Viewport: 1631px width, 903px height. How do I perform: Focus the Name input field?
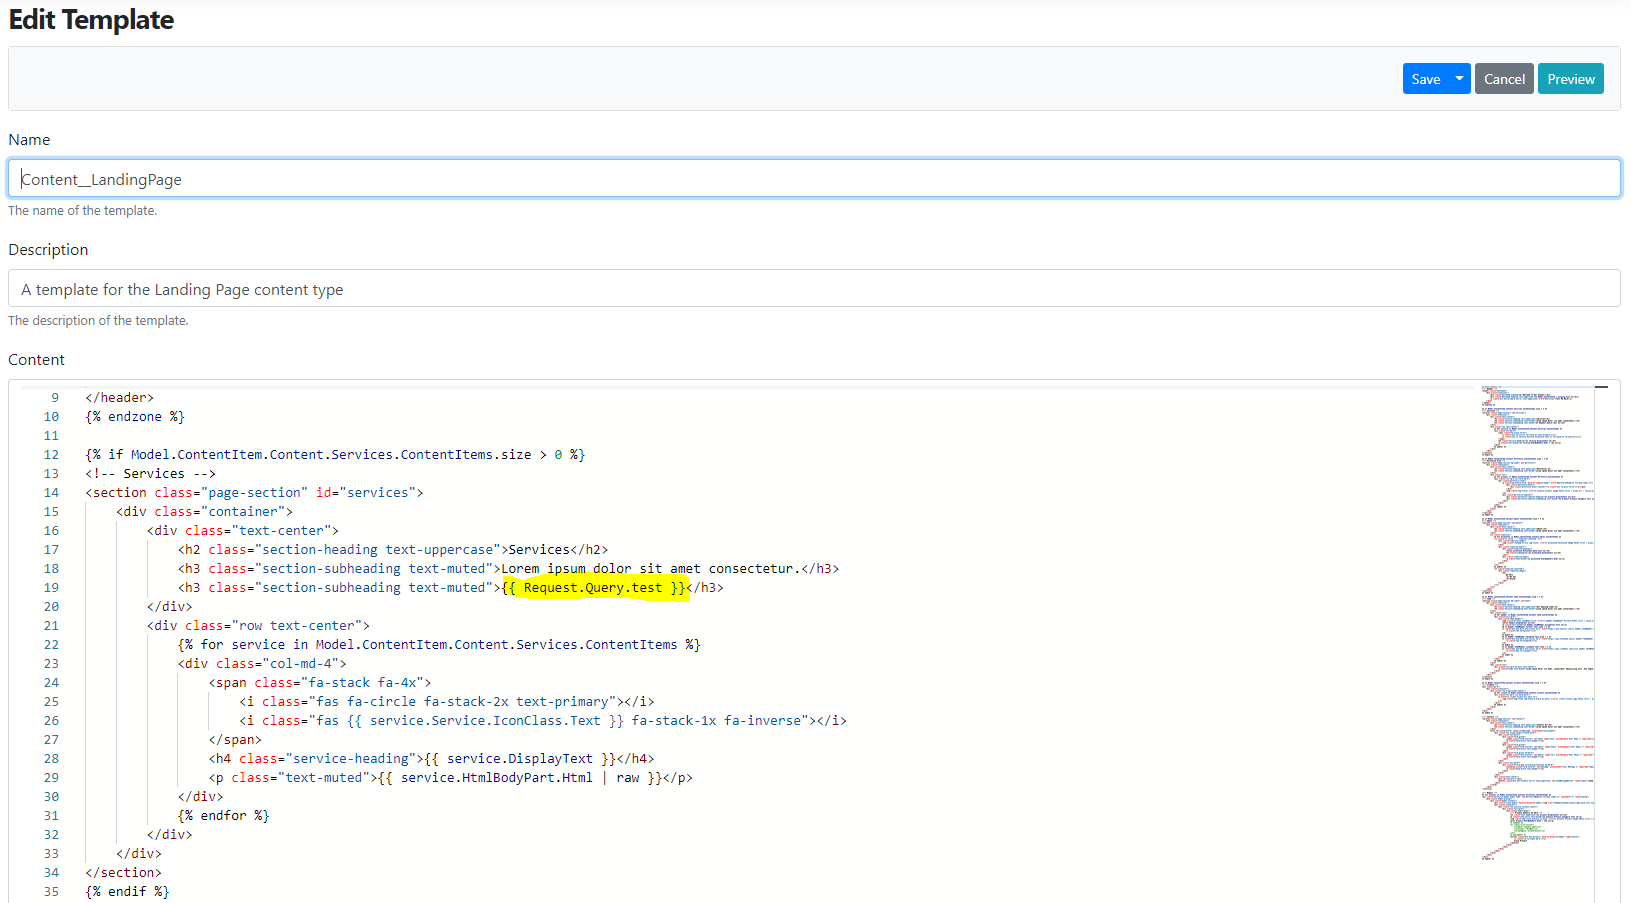coord(814,179)
